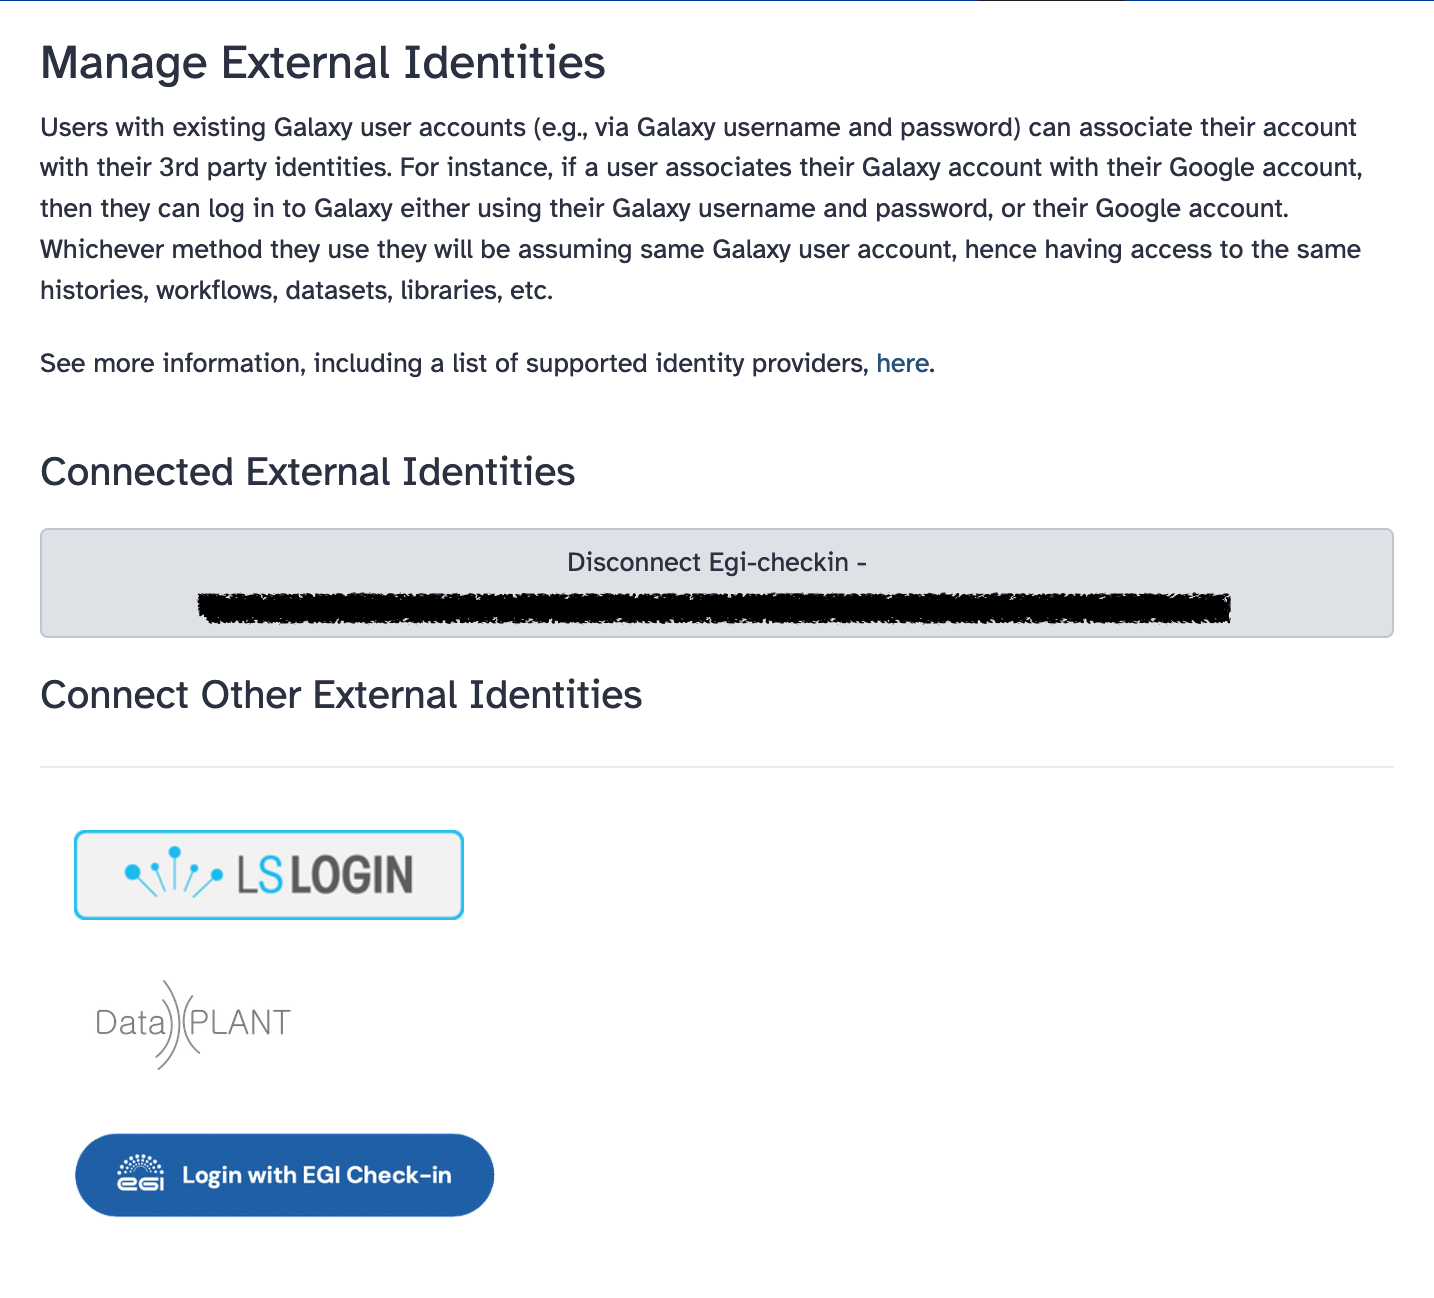The width and height of the screenshot is (1434, 1298).
Task: Connect your account using LS LOGIN
Action: [x=268, y=874]
